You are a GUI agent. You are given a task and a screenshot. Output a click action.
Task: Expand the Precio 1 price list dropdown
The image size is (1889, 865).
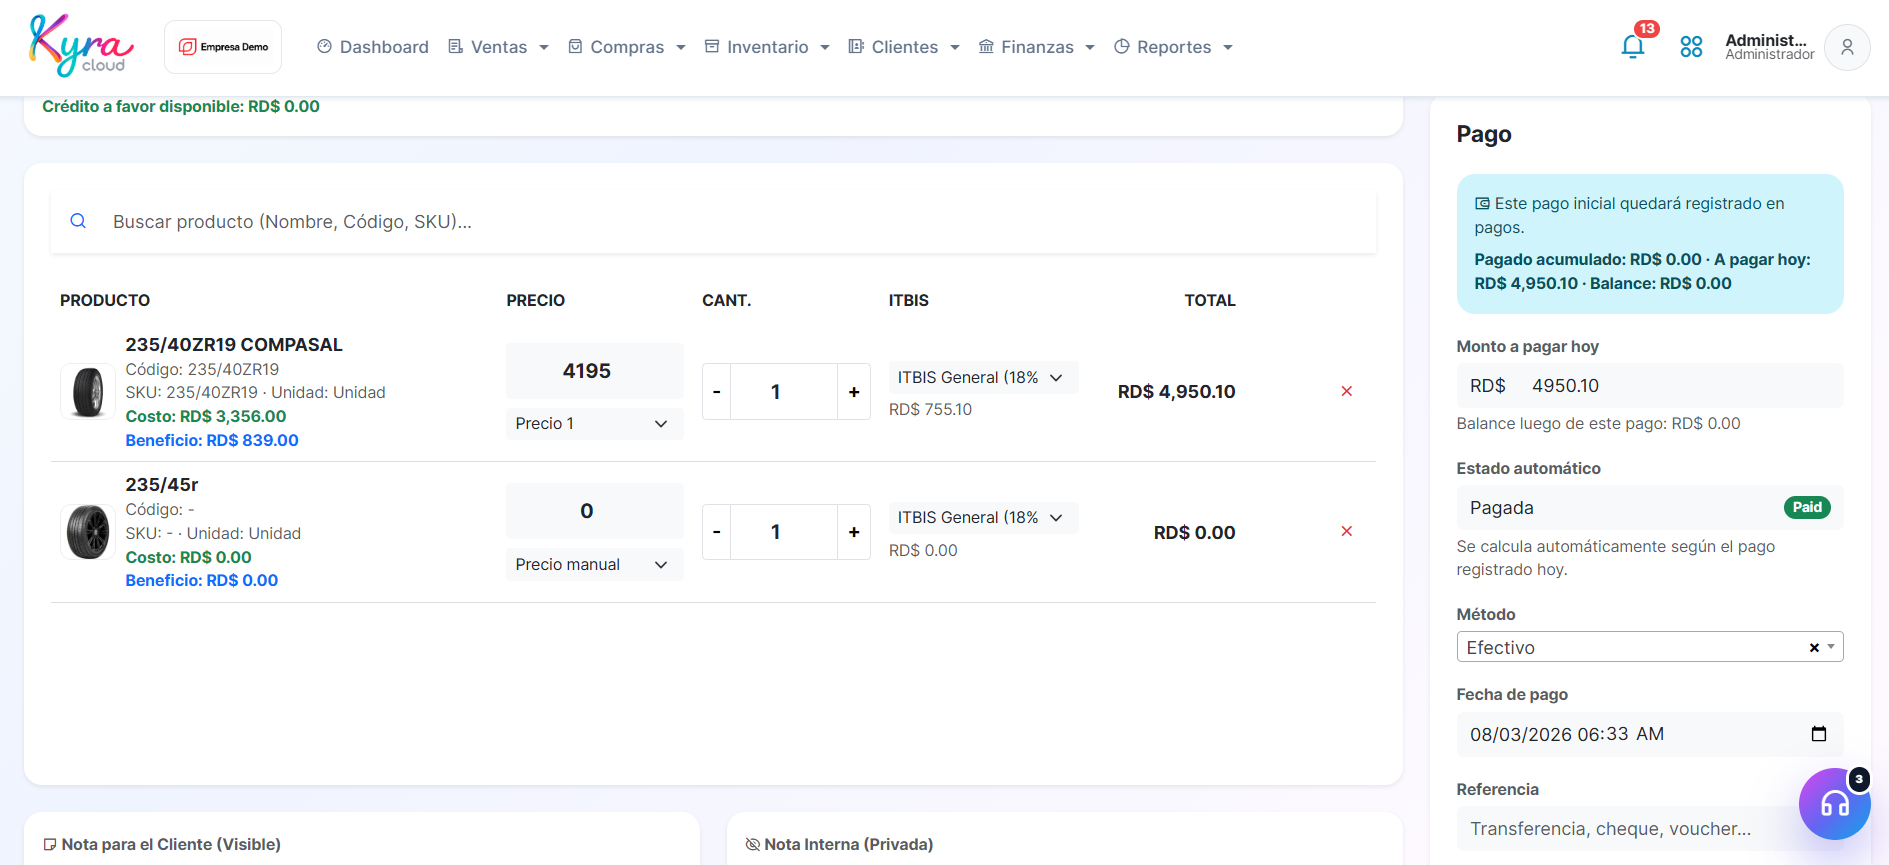coord(594,424)
